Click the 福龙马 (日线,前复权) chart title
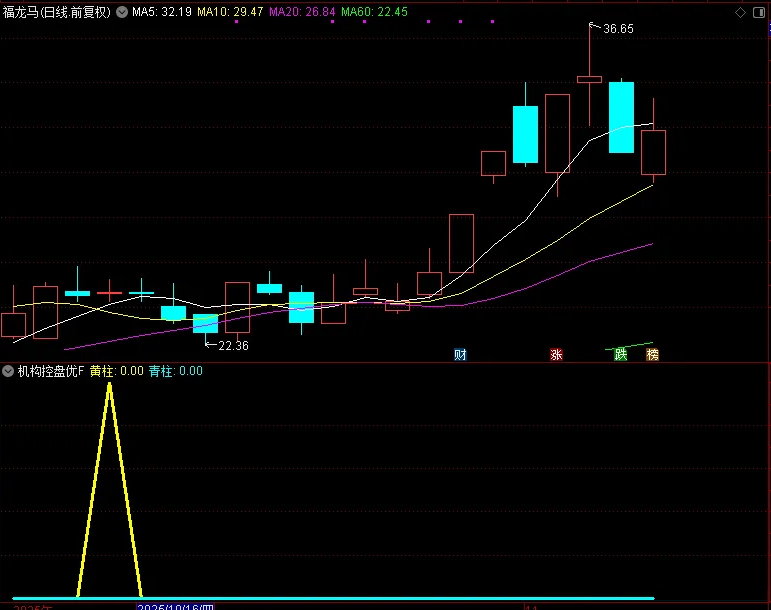This screenshot has width=771, height=610. [x=58, y=12]
